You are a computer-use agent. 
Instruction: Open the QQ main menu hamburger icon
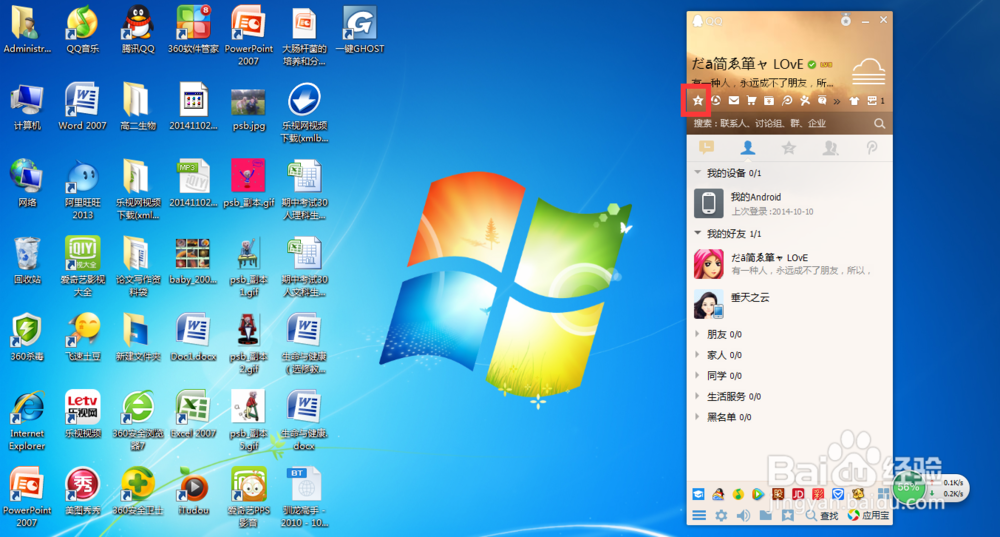pos(699,515)
